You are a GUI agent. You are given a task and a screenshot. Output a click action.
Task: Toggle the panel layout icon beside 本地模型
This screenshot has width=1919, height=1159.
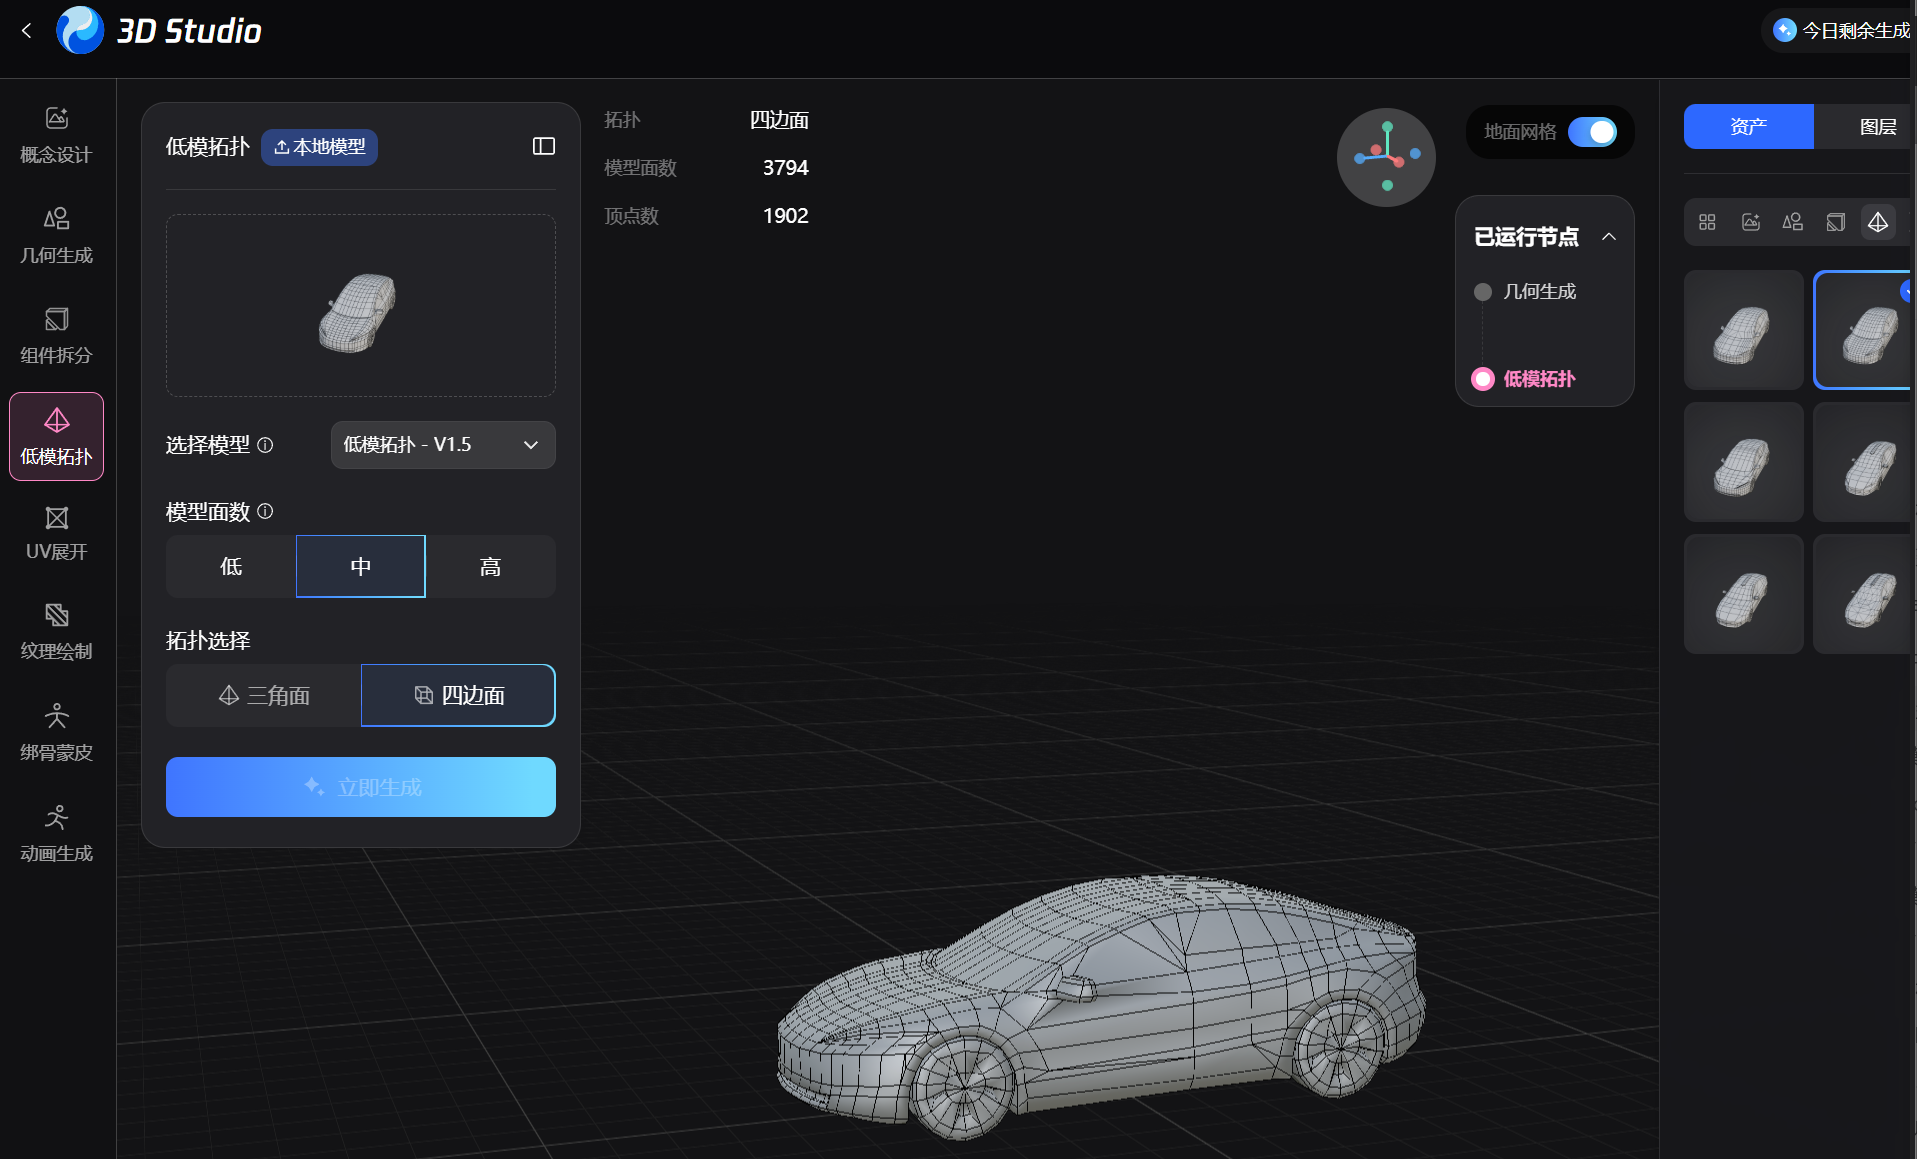[544, 147]
